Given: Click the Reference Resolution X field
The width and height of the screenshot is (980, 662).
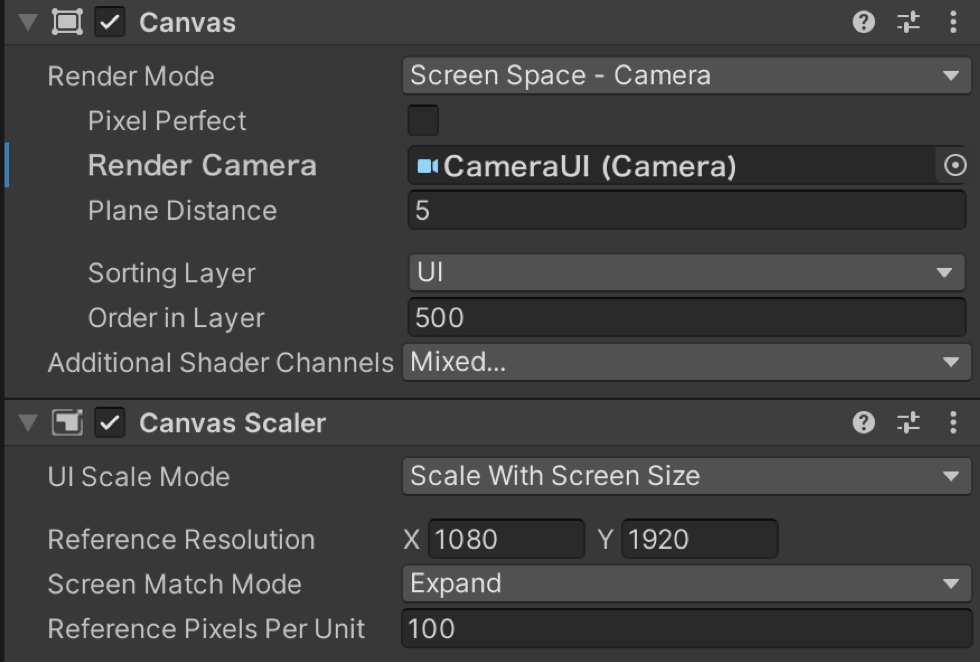Looking at the screenshot, I should click(506, 540).
